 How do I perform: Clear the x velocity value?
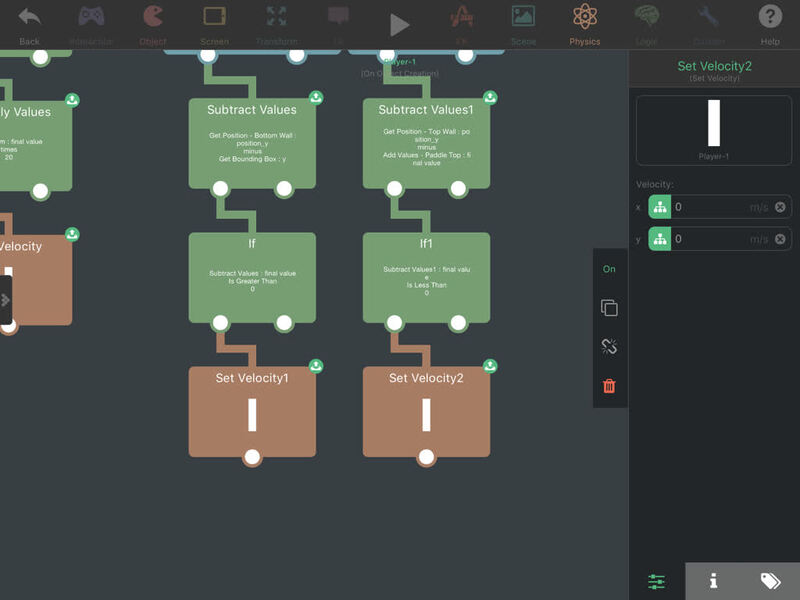point(780,207)
